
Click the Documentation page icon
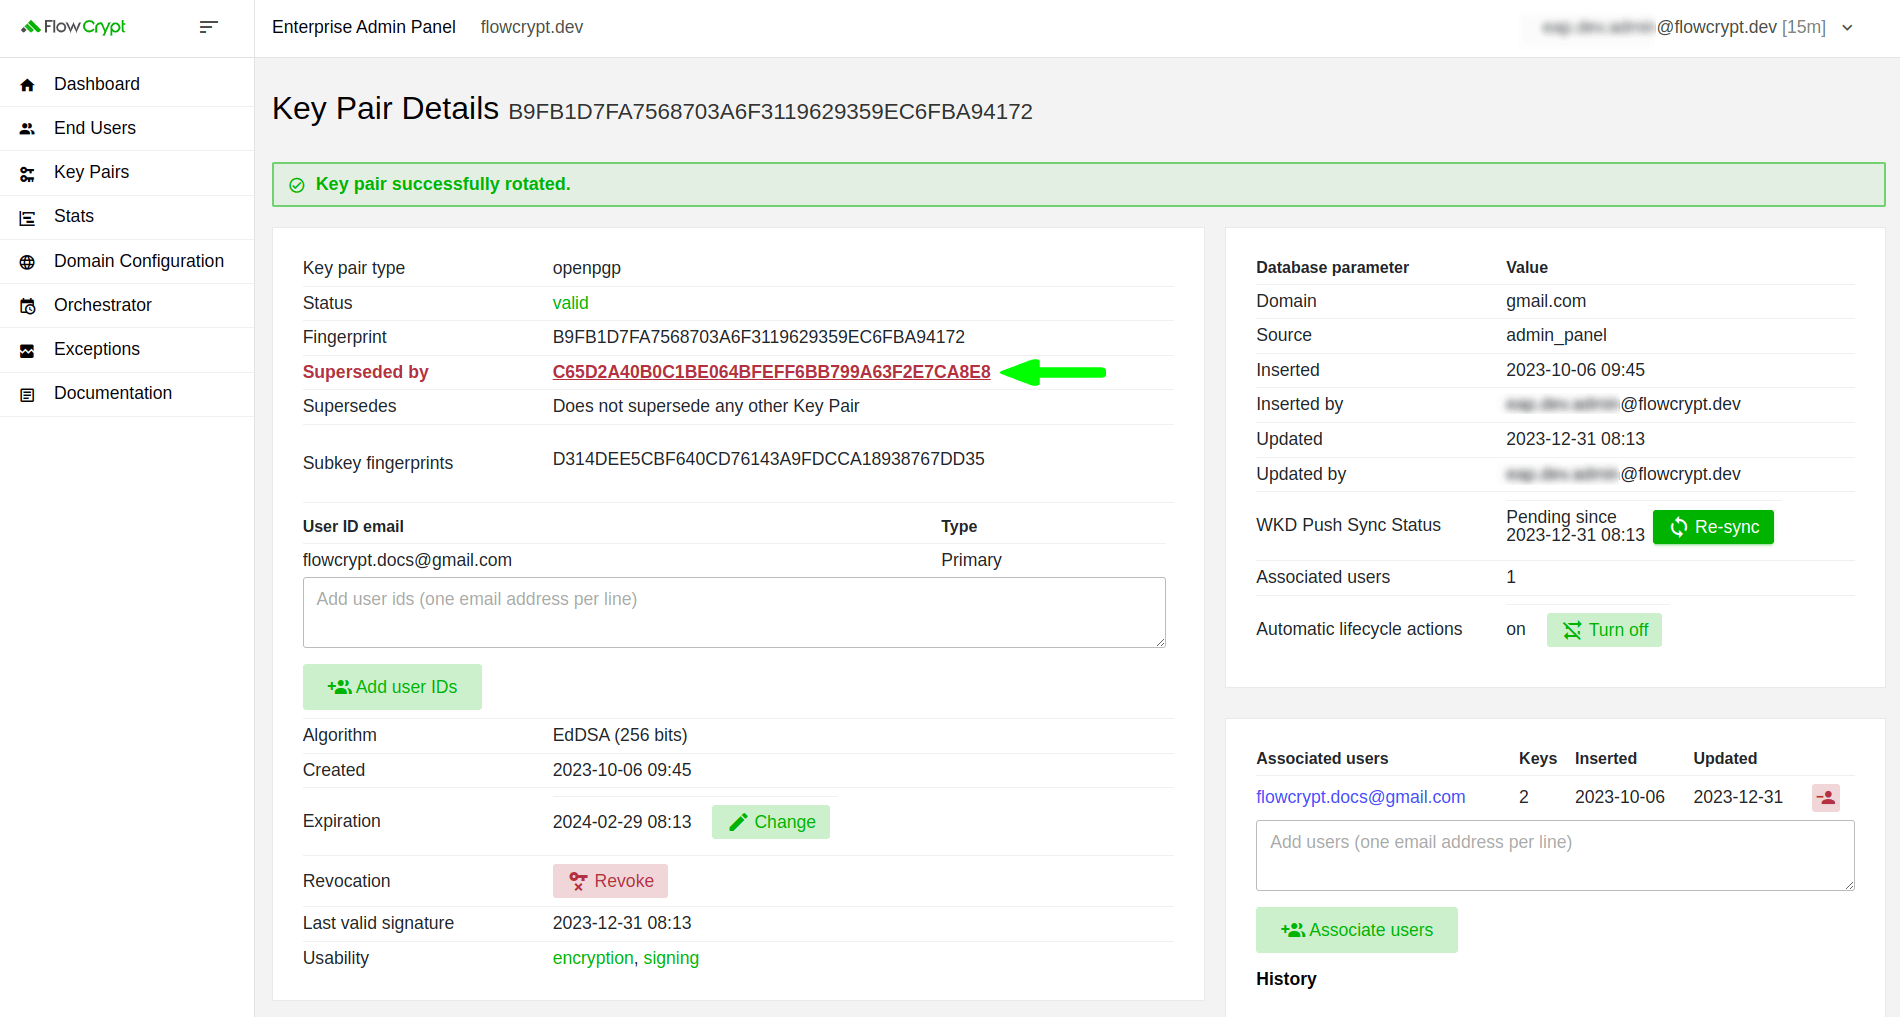tap(27, 395)
